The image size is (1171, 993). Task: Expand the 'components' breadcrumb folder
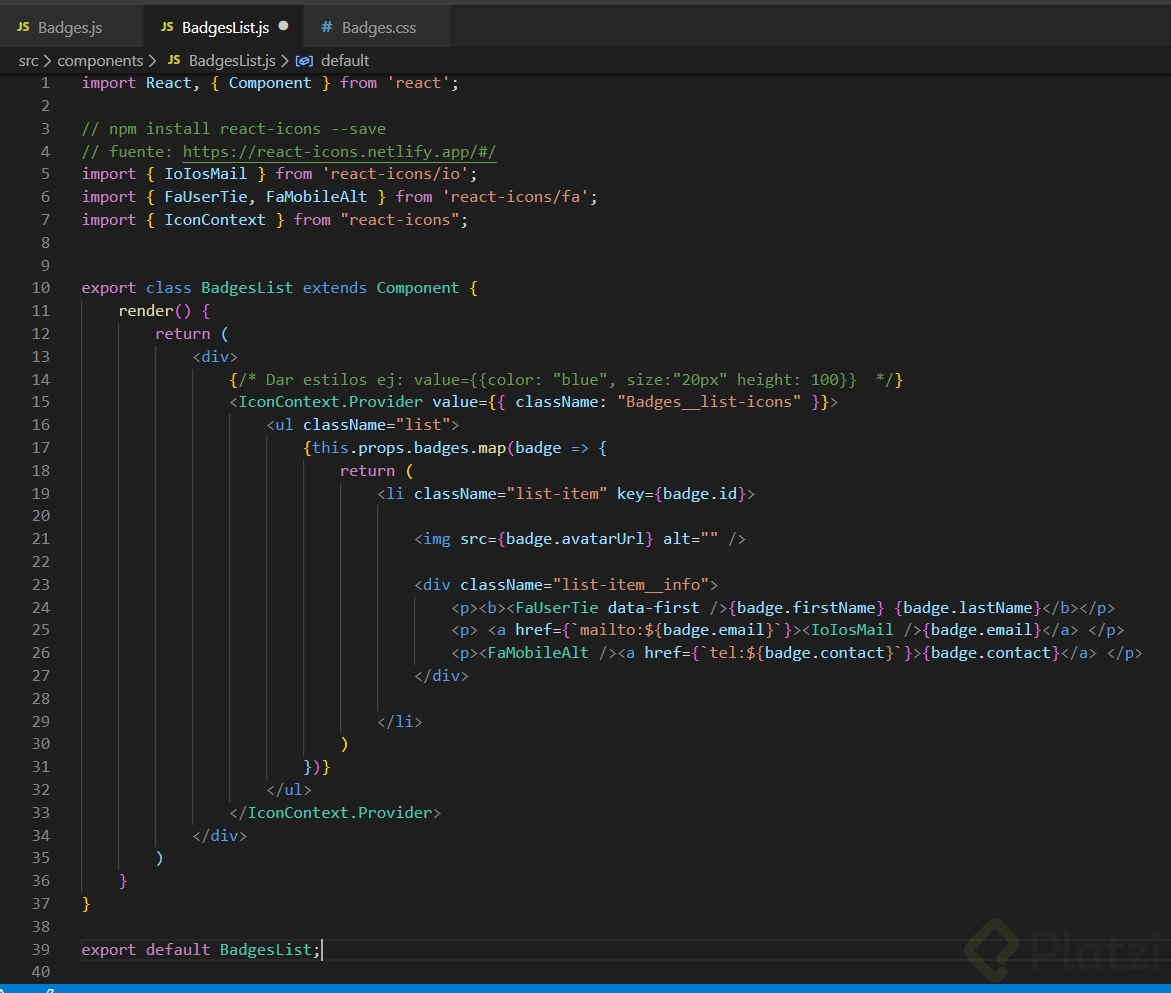click(100, 61)
